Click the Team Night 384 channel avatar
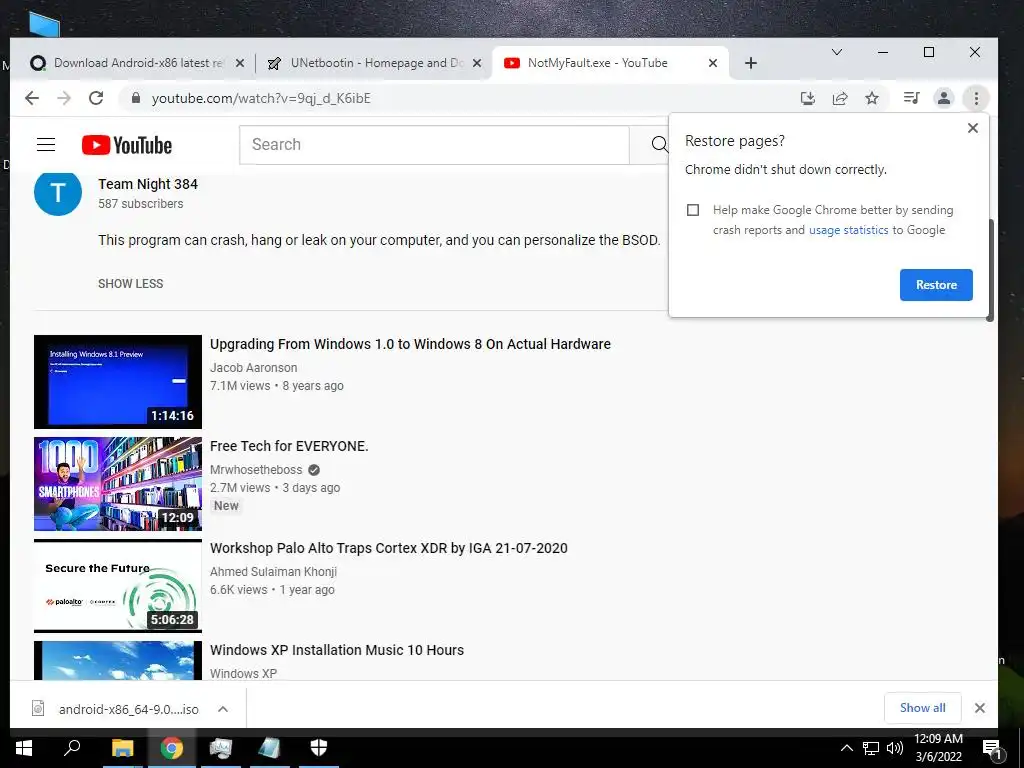The width and height of the screenshot is (1024, 768). pos(58,193)
